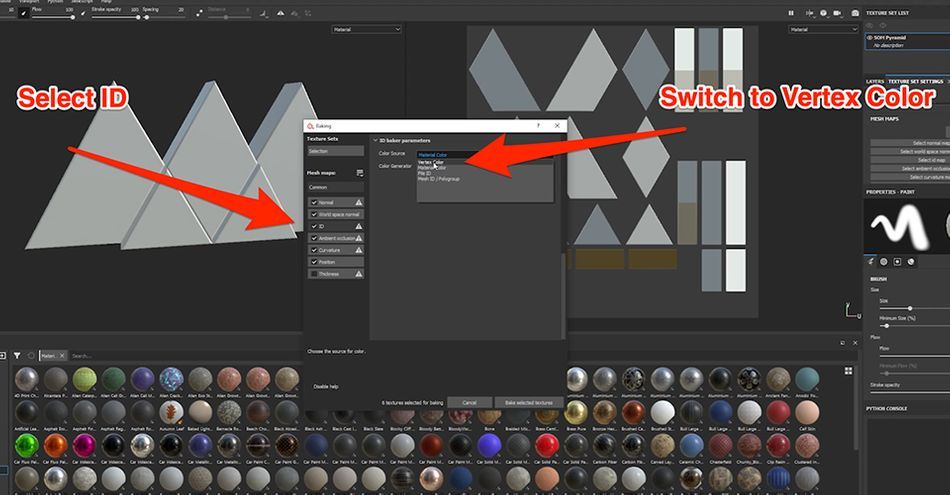Click the Select curvature map button
This screenshot has height=495, width=950.
click(x=910, y=177)
